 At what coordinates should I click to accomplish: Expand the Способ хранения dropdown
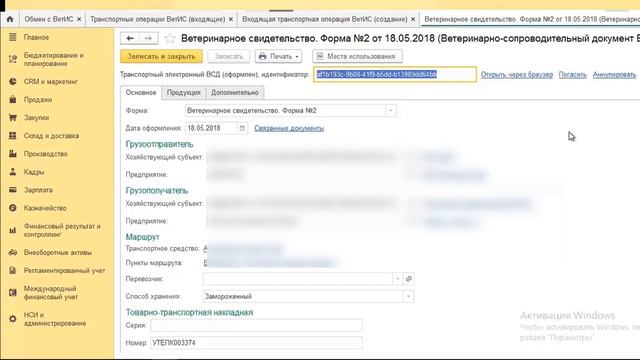[x=408, y=296]
